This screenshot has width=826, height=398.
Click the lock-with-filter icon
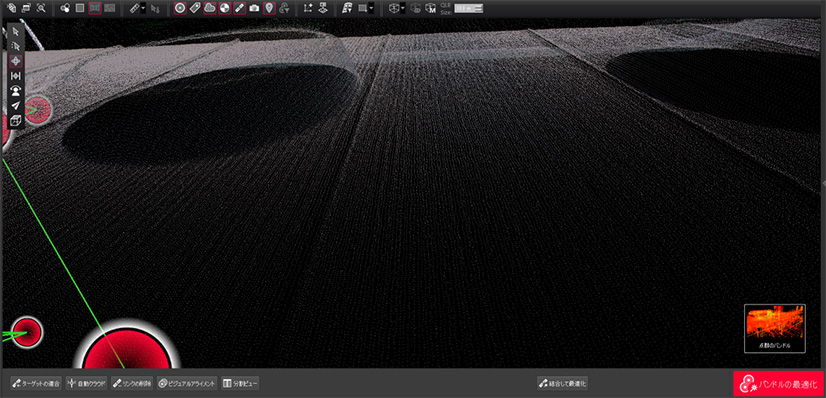(284, 8)
